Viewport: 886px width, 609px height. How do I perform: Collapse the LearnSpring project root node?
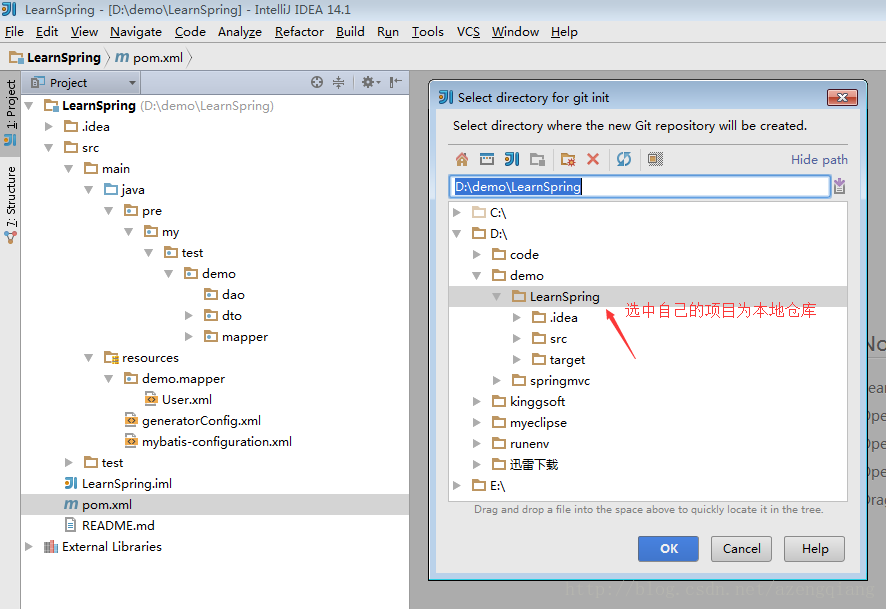coord(29,106)
